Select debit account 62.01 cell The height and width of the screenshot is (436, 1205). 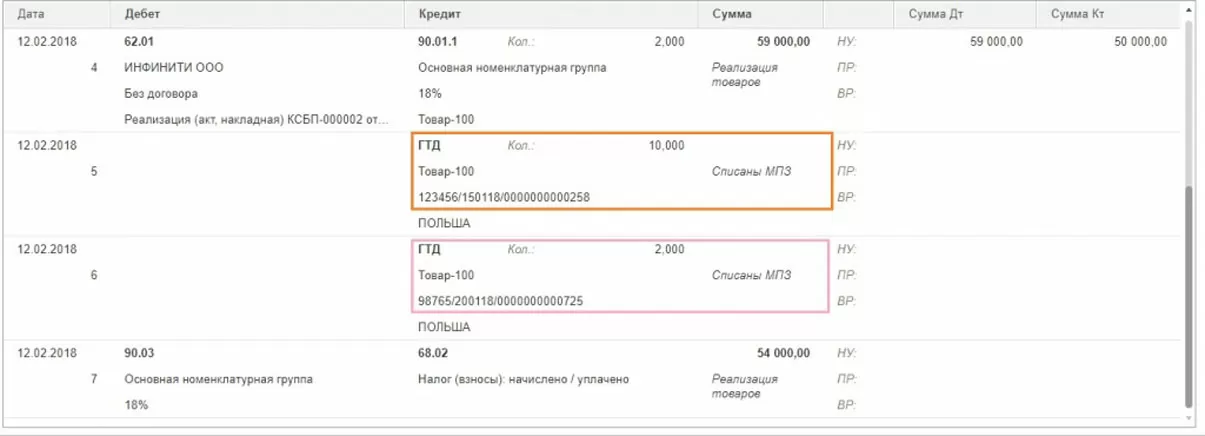point(141,42)
